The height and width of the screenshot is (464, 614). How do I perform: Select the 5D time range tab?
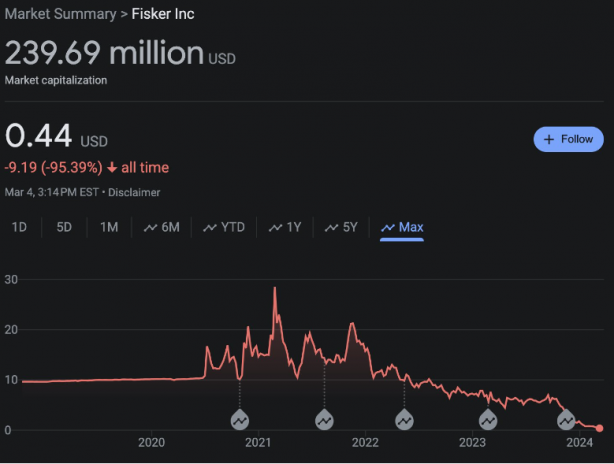click(x=64, y=227)
